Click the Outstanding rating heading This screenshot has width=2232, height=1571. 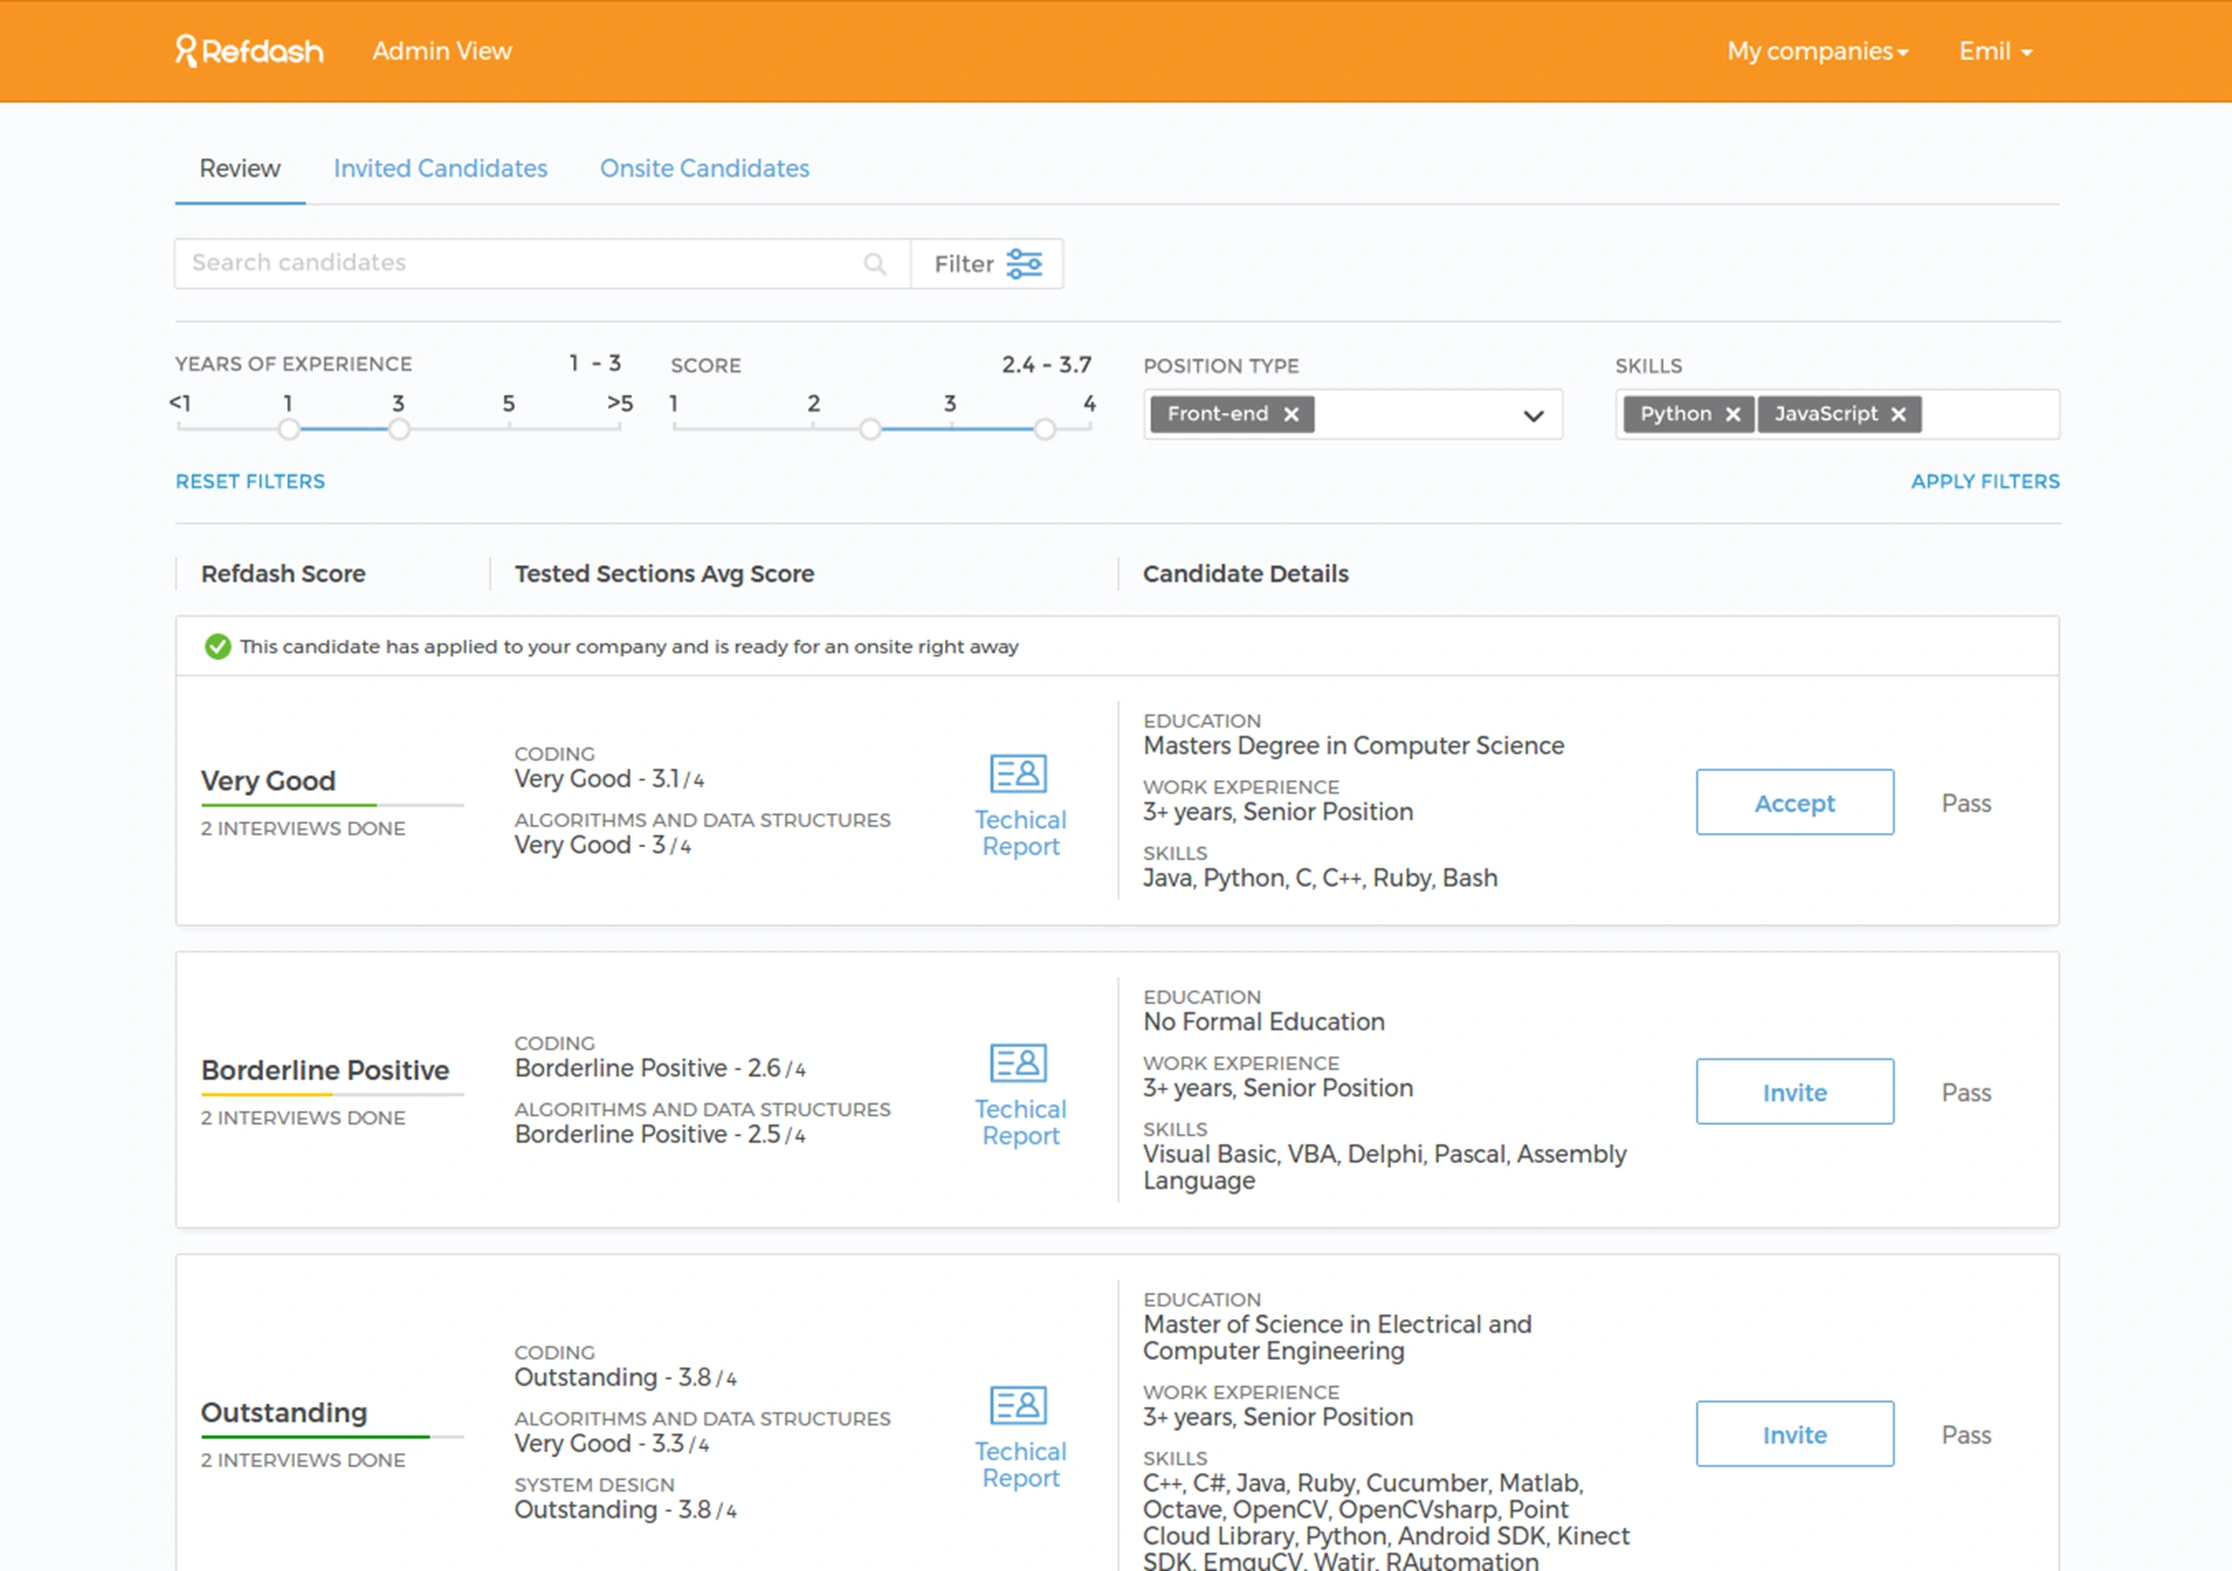click(x=284, y=1412)
